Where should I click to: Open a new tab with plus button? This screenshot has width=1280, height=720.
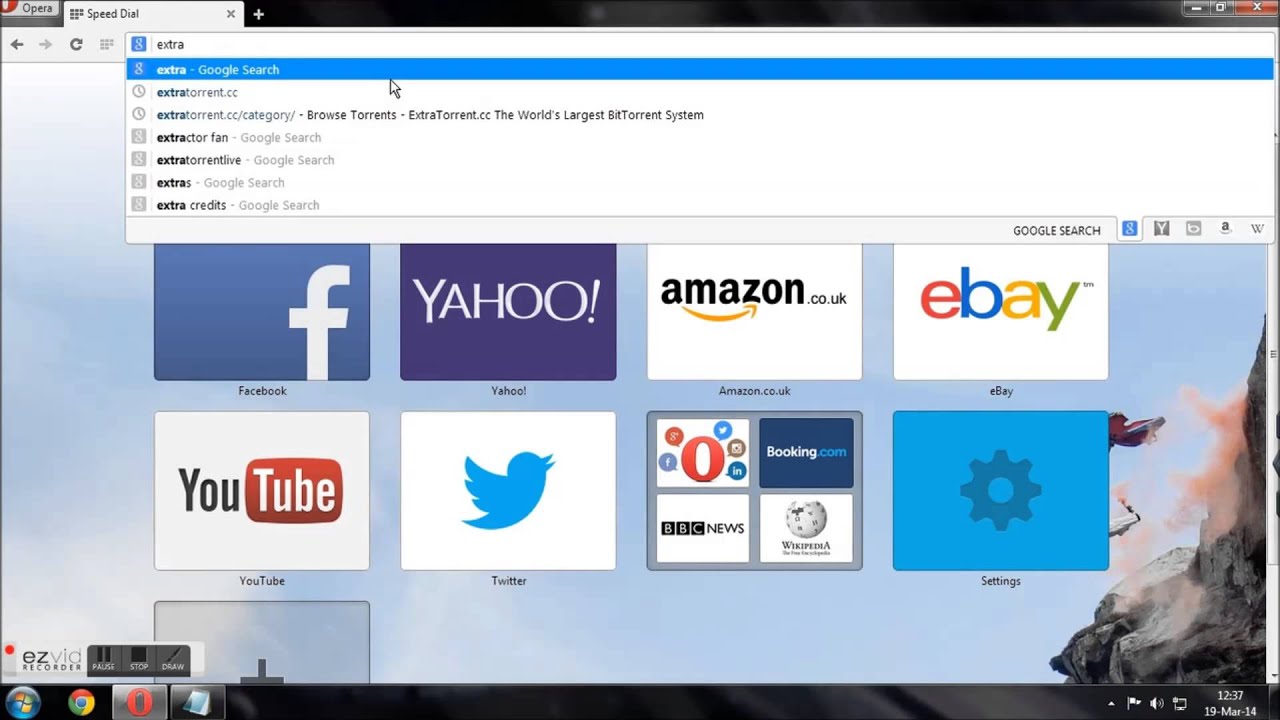[x=258, y=14]
